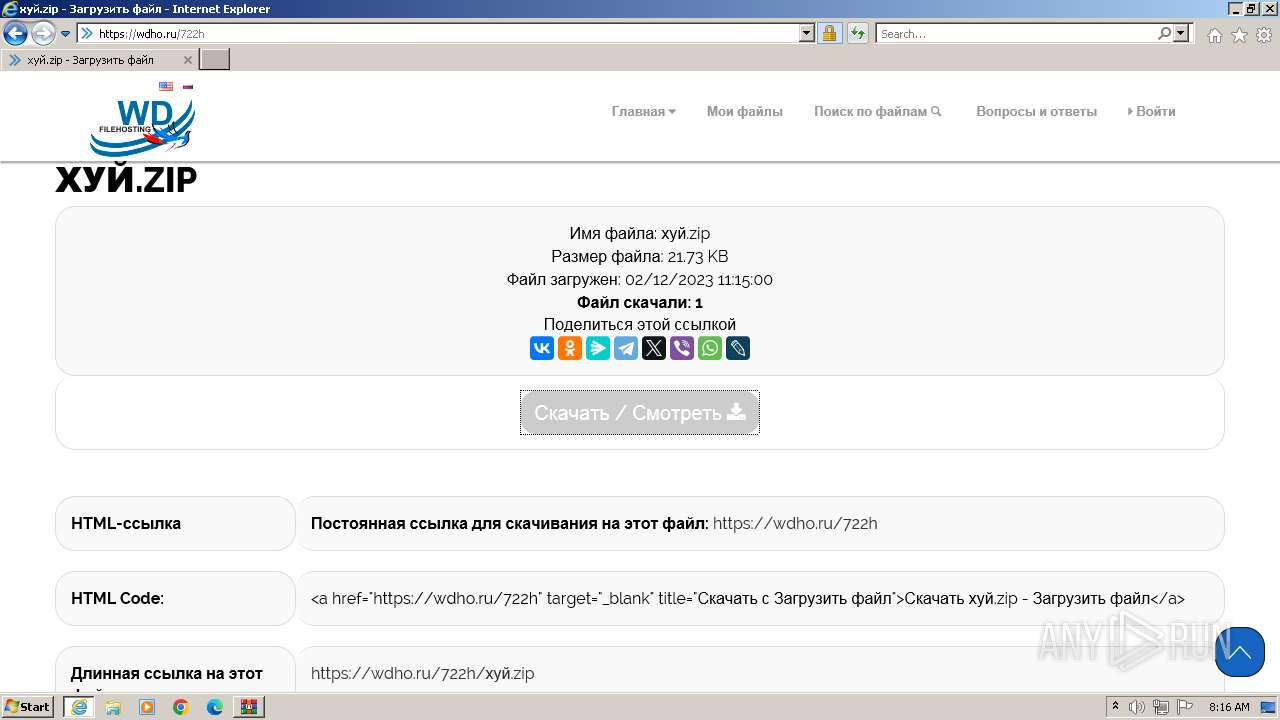Viewport: 1280px width, 720px height.
Task: Expand the Главная menu dropdown
Action: click(x=643, y=112)
